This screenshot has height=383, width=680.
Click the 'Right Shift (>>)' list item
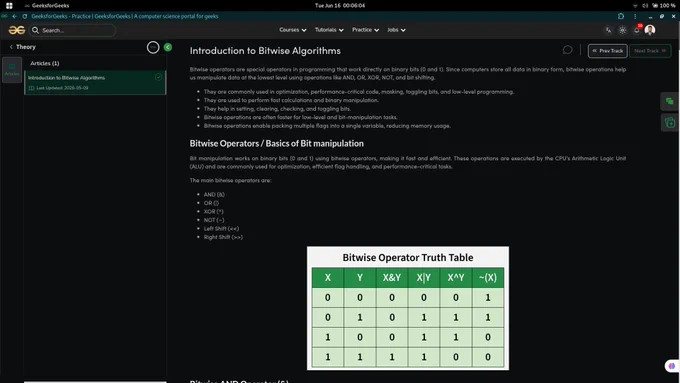coord(223,237)
